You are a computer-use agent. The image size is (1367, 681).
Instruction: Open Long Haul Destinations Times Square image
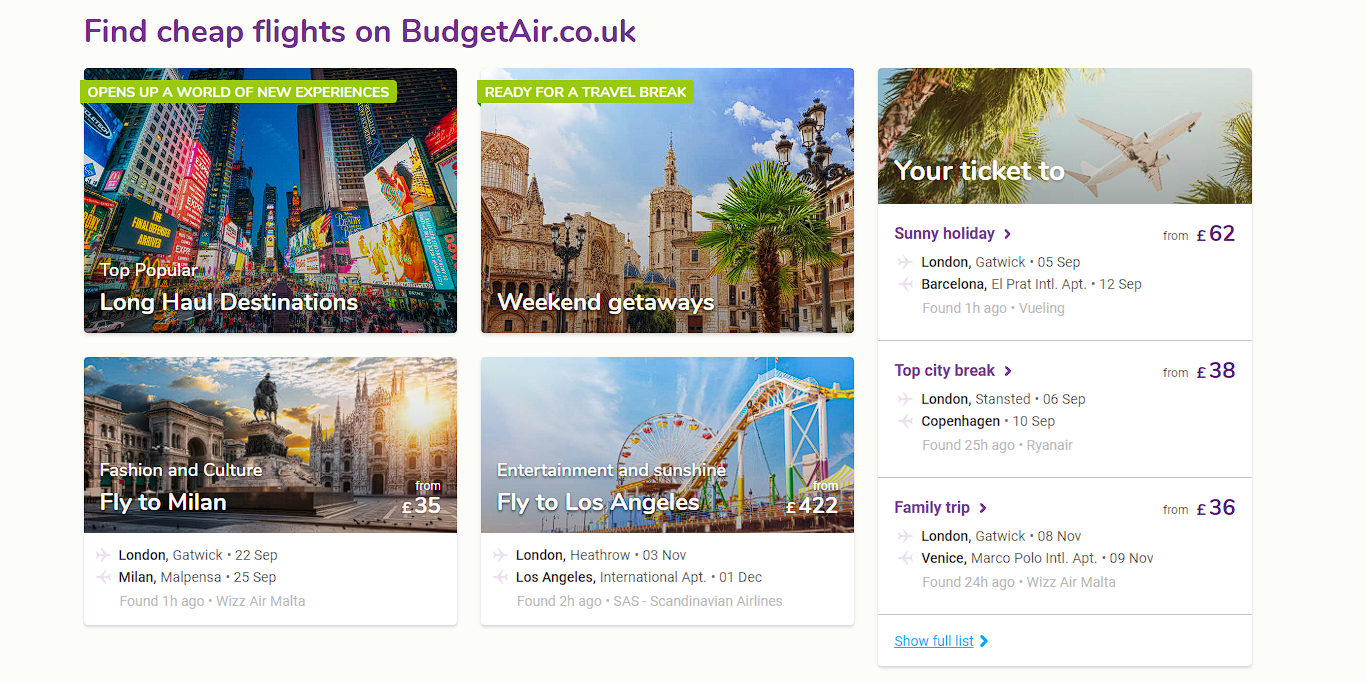270,200
